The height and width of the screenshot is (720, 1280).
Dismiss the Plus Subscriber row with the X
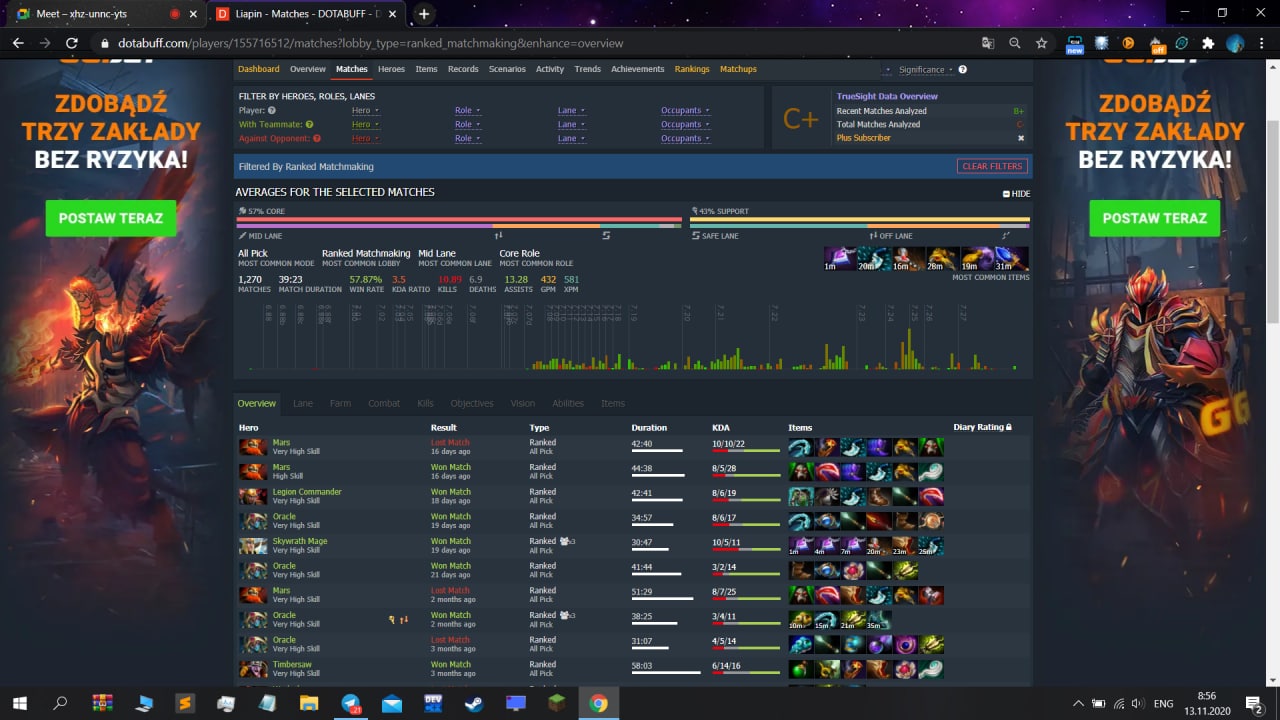point(1021,138)
